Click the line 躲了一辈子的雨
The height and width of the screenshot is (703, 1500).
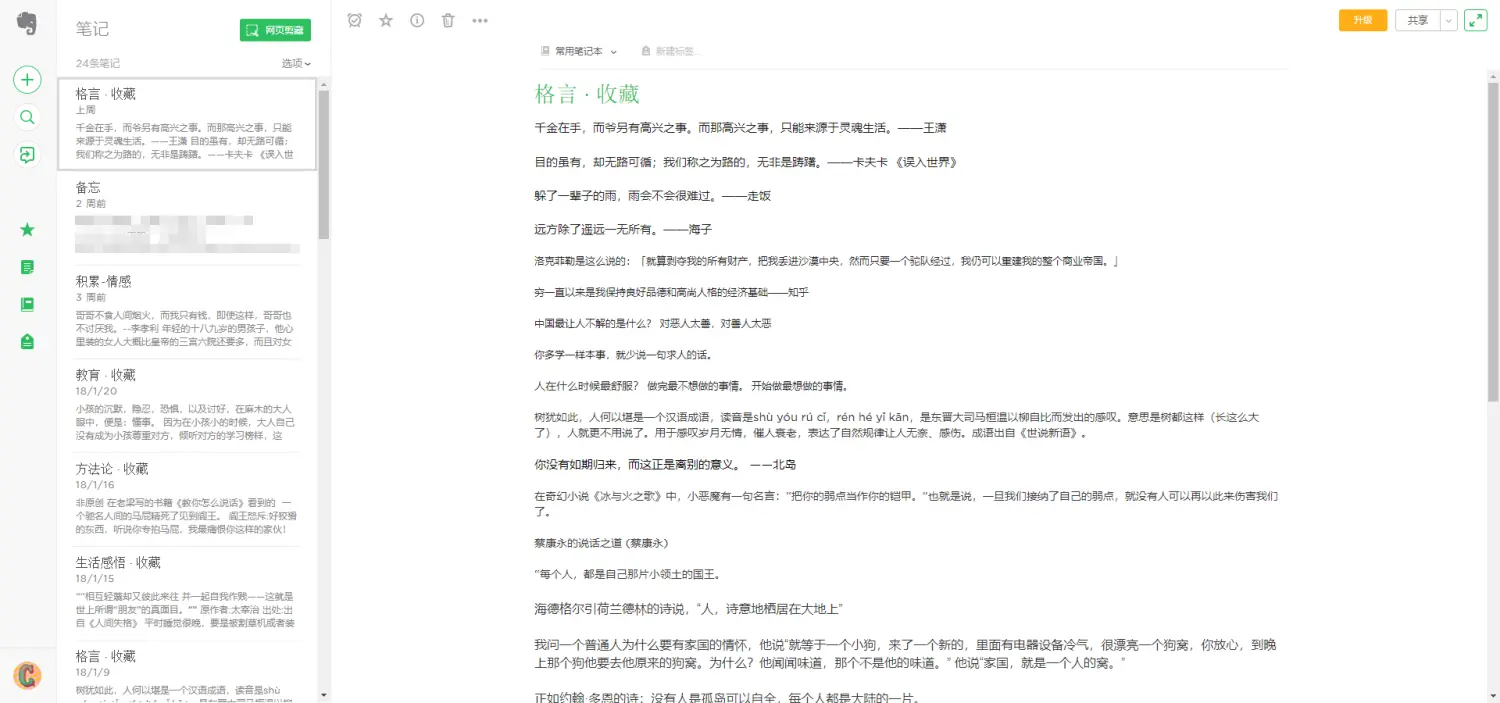(x=653, y=196)
